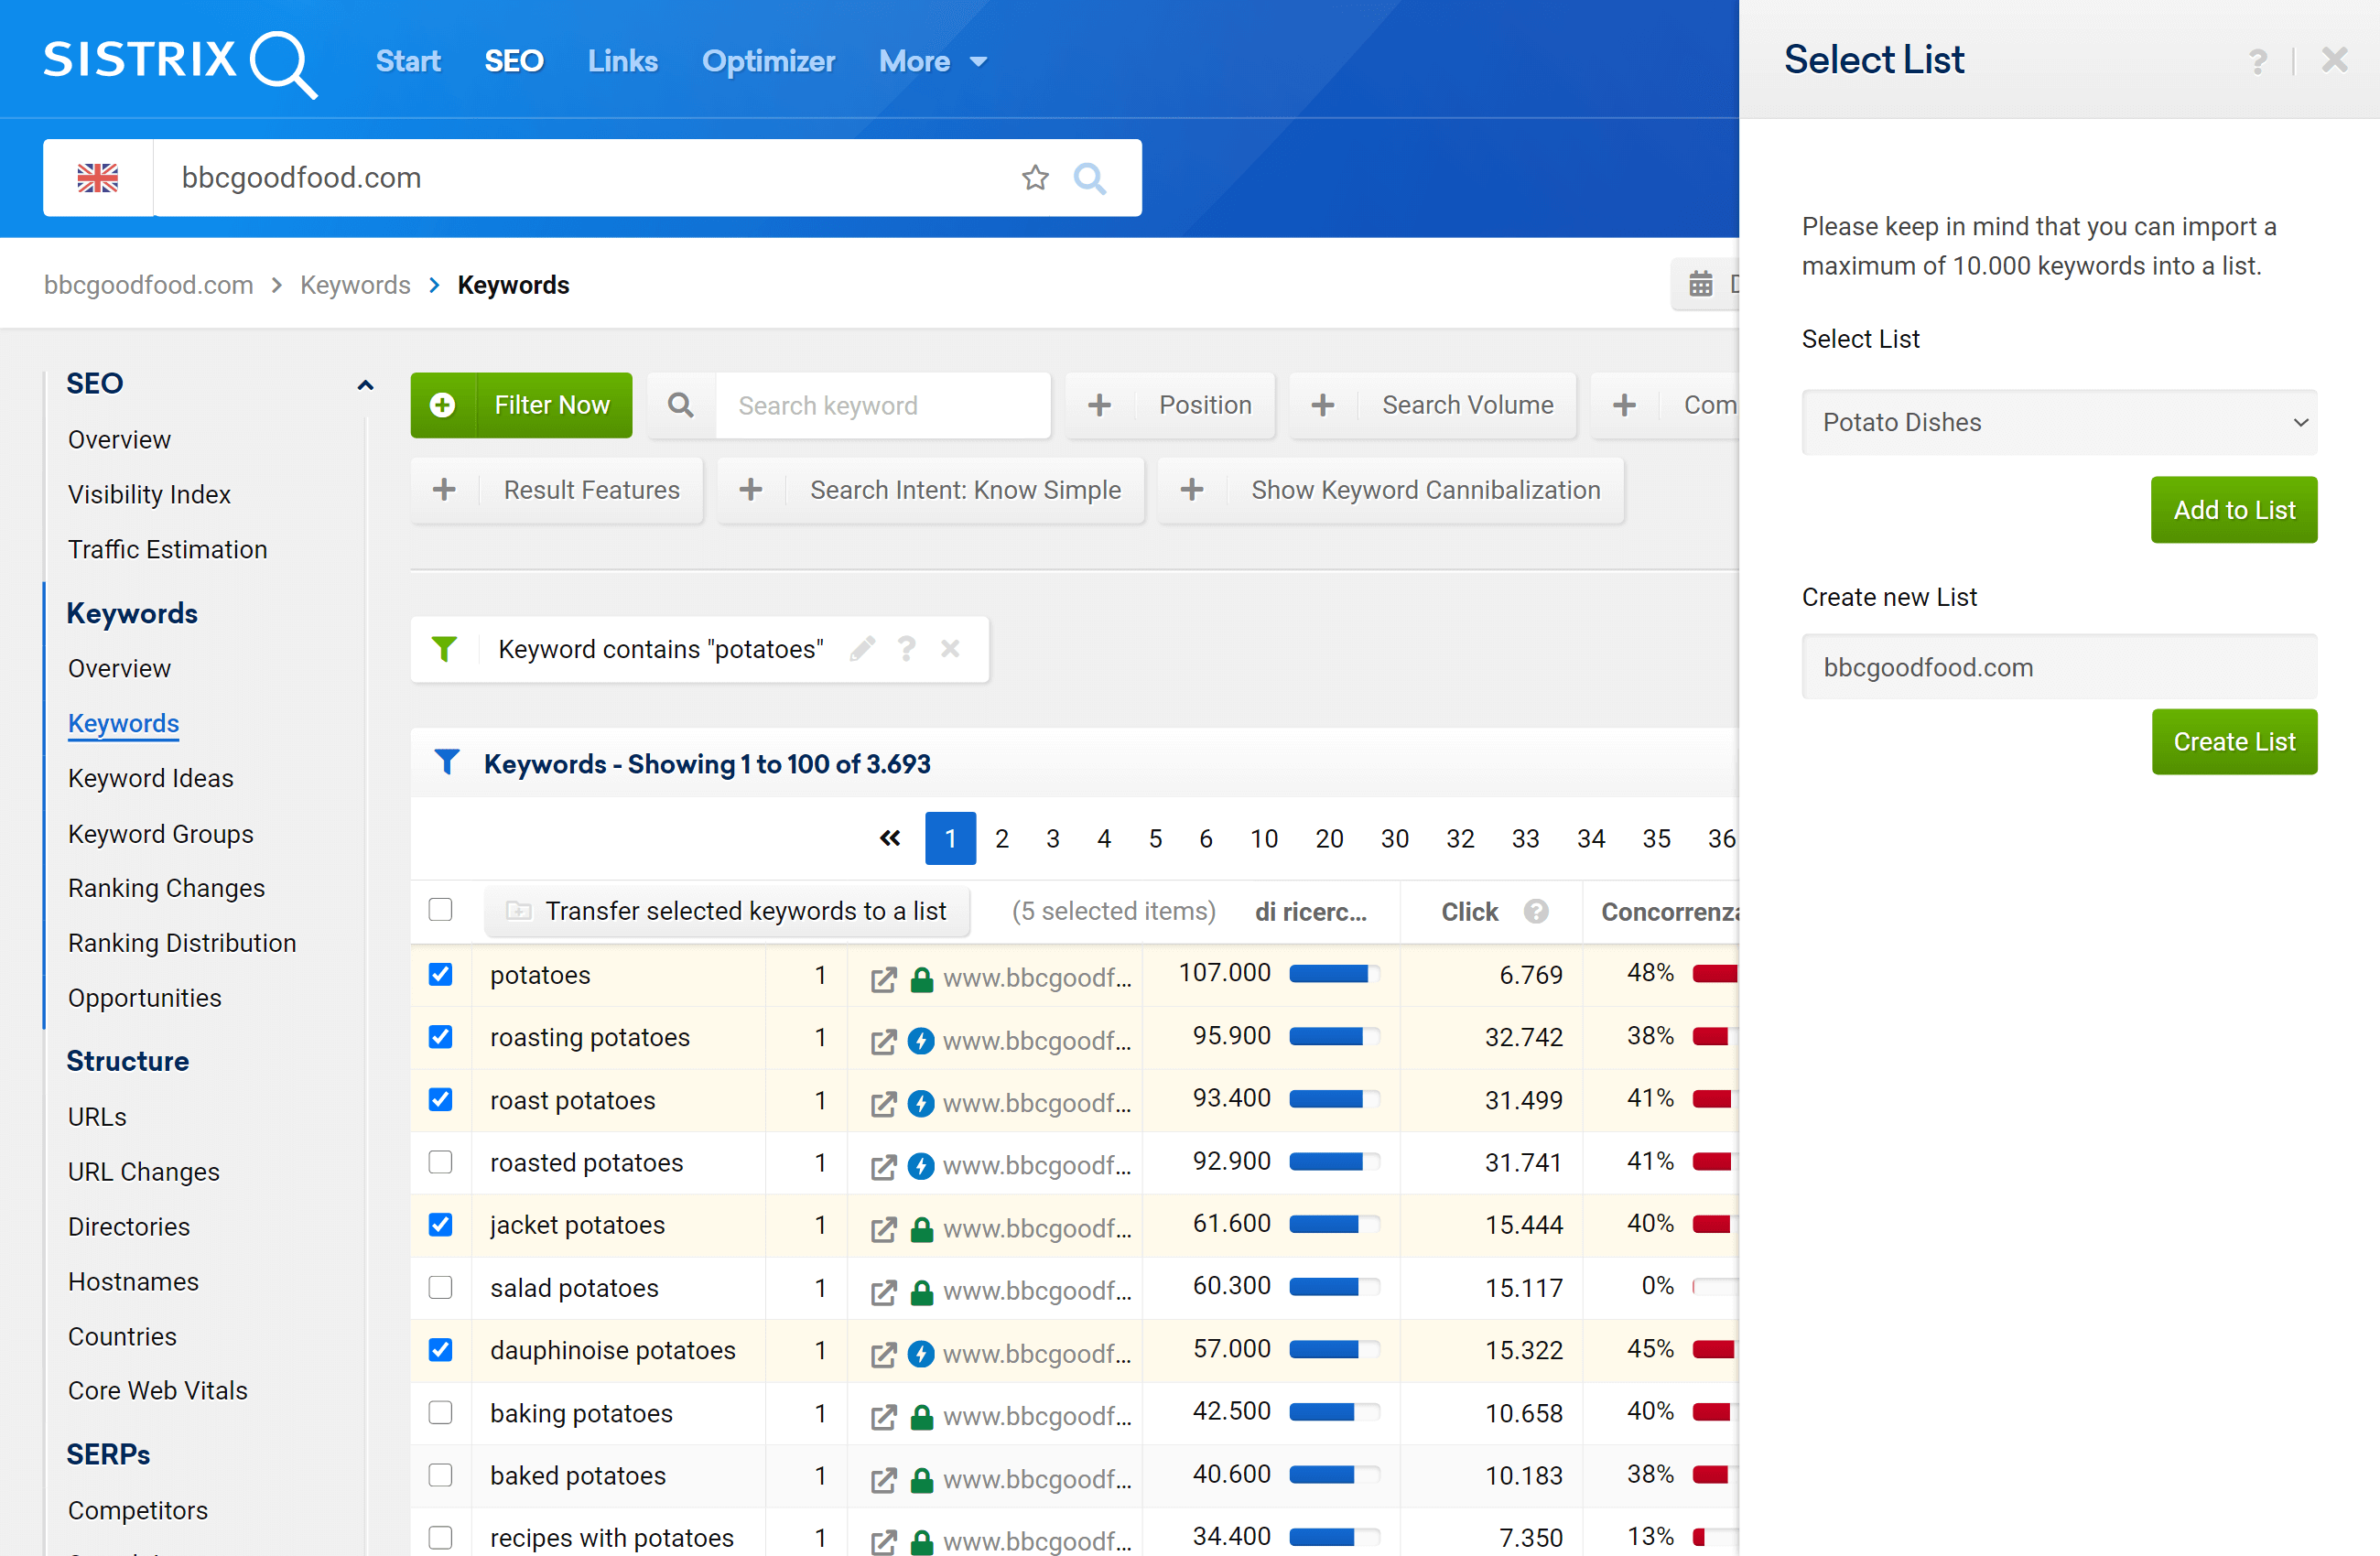Check the salad potatoes checkbox
The height and width of the screenshot is (1556, 2380).
440,1287
